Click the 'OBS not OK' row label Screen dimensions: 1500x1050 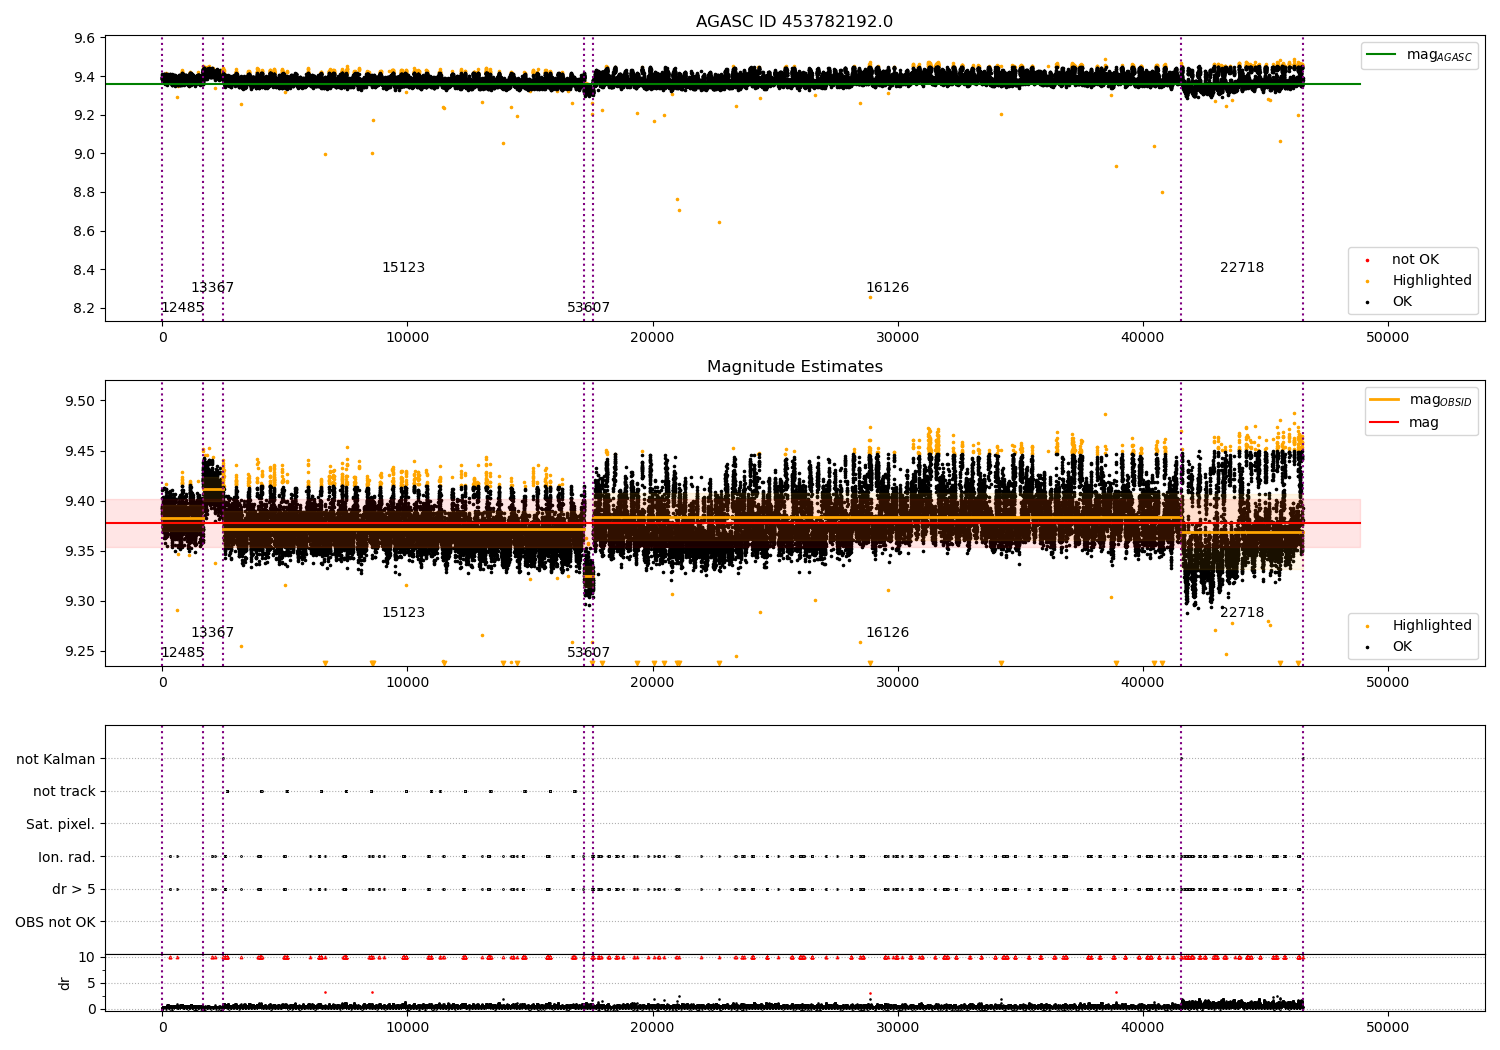55,922
